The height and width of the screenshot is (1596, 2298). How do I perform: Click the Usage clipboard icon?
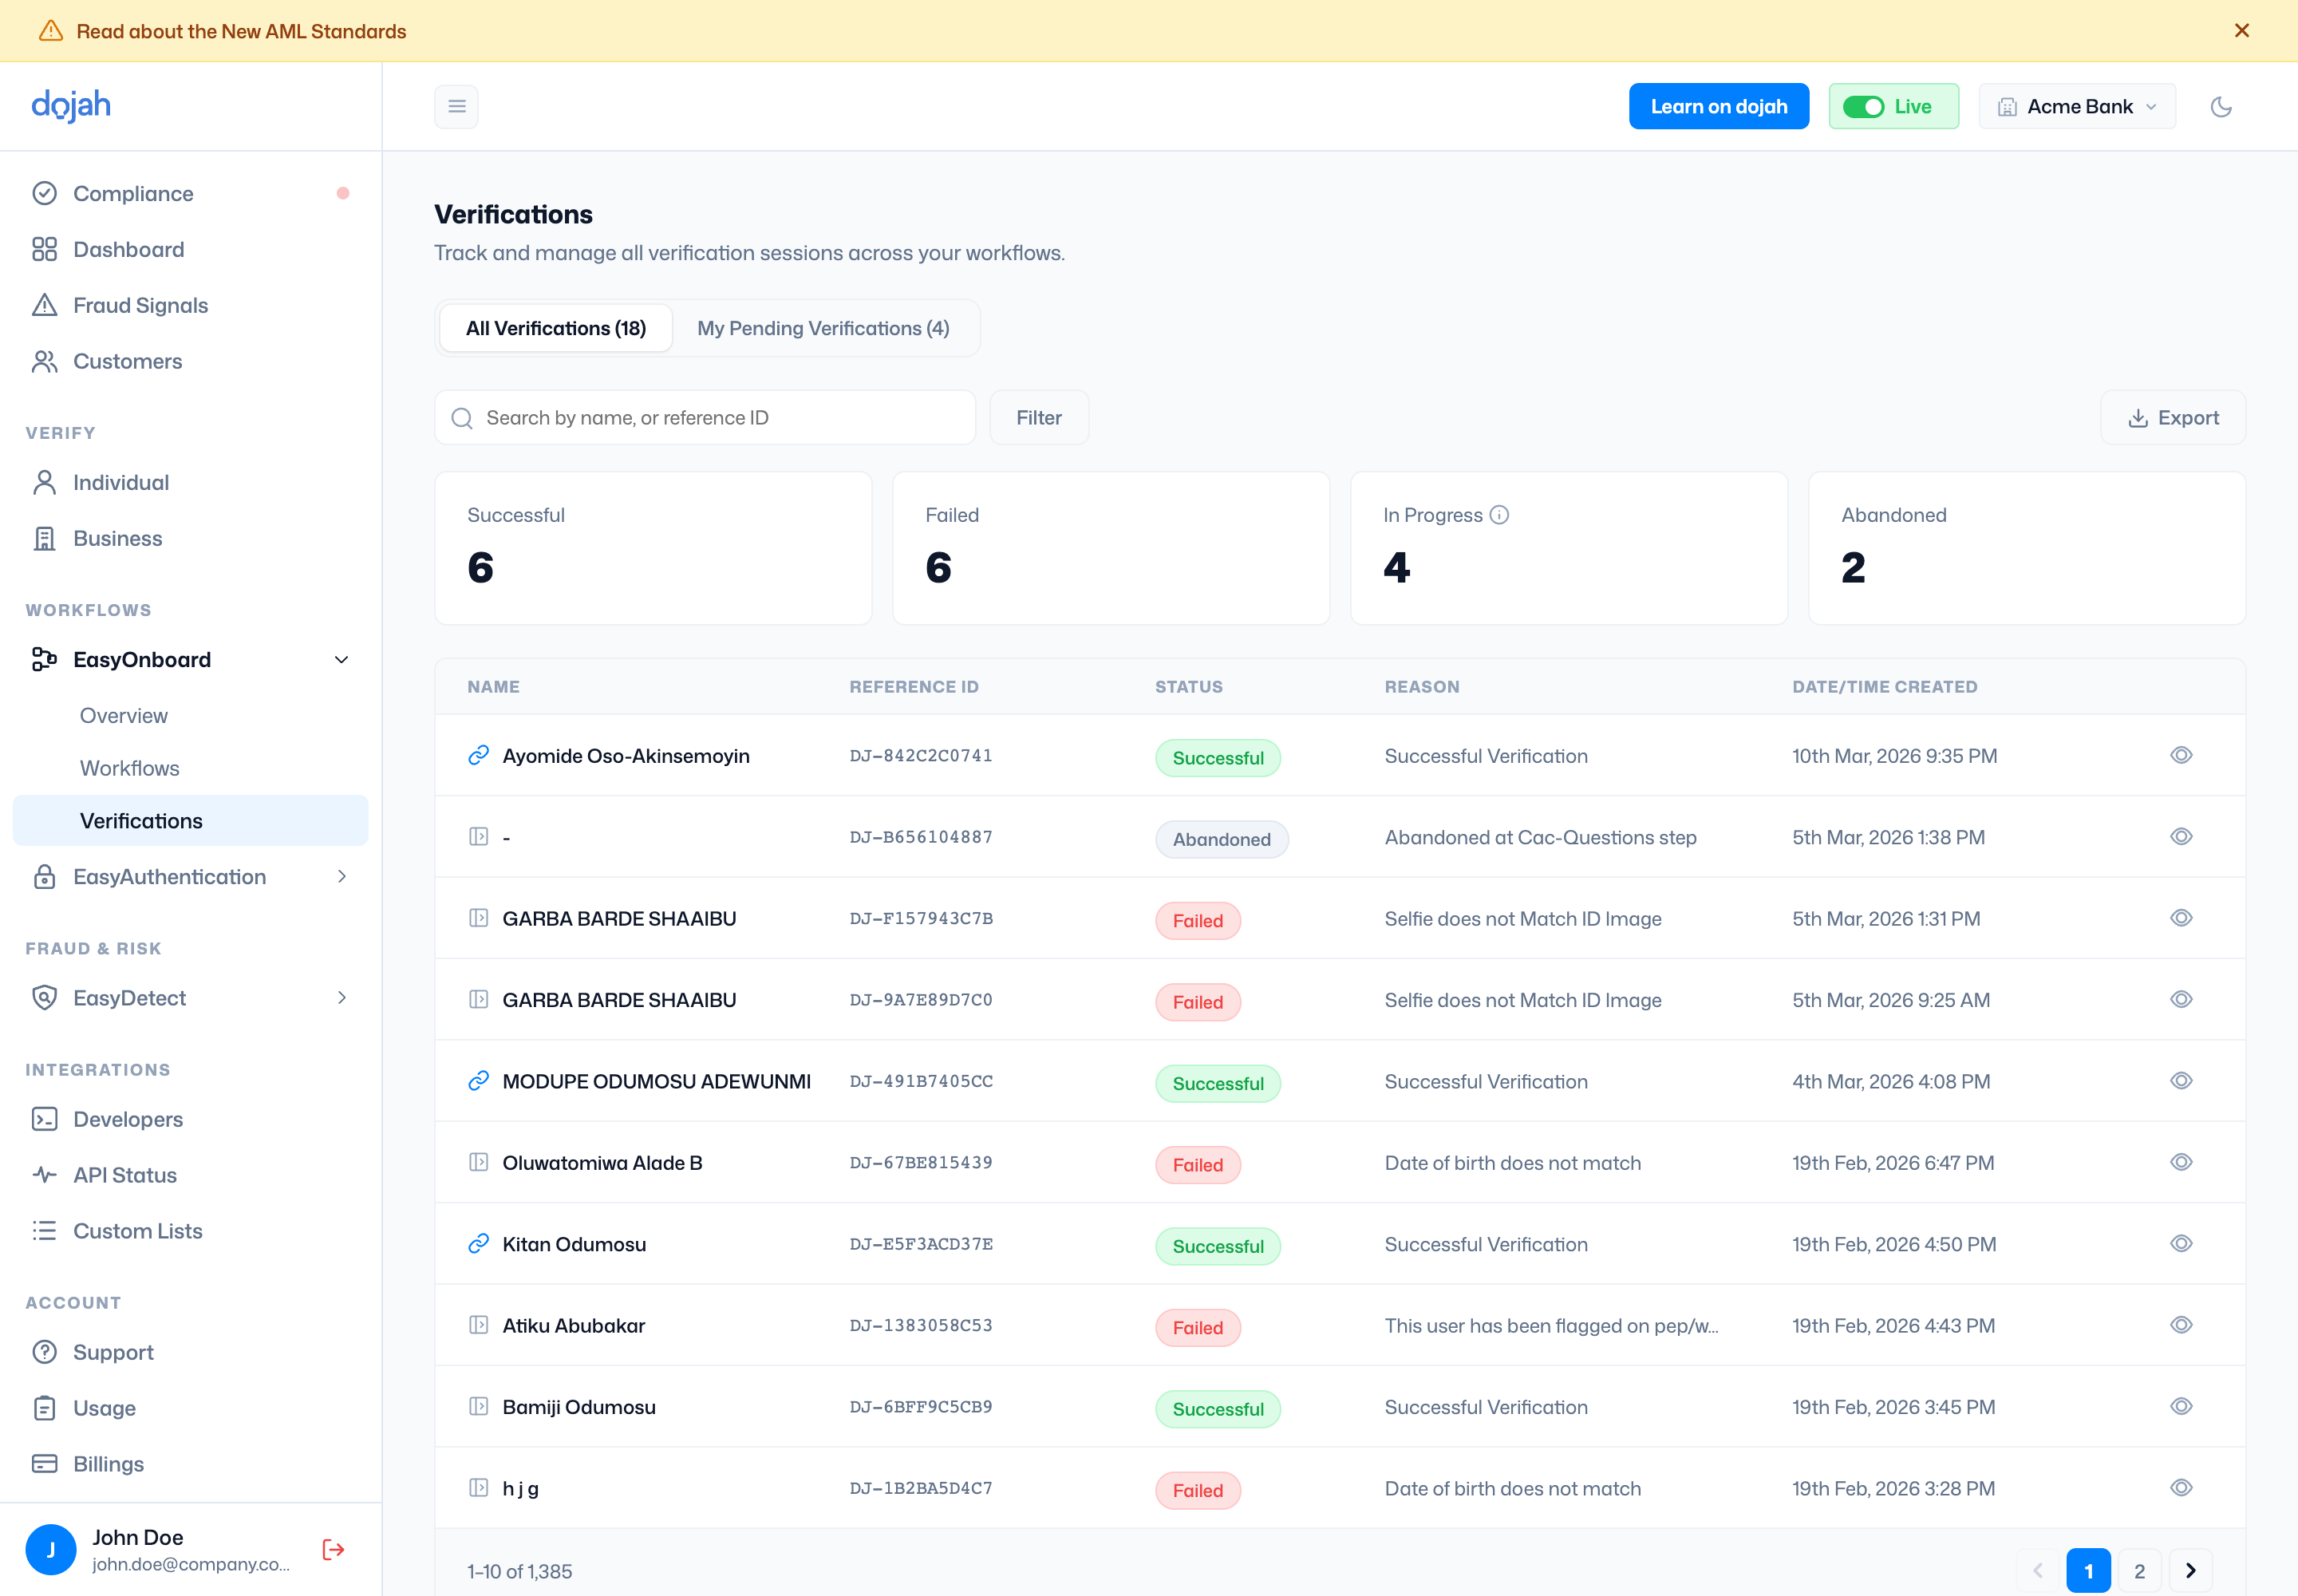[x=44, y=1408]
